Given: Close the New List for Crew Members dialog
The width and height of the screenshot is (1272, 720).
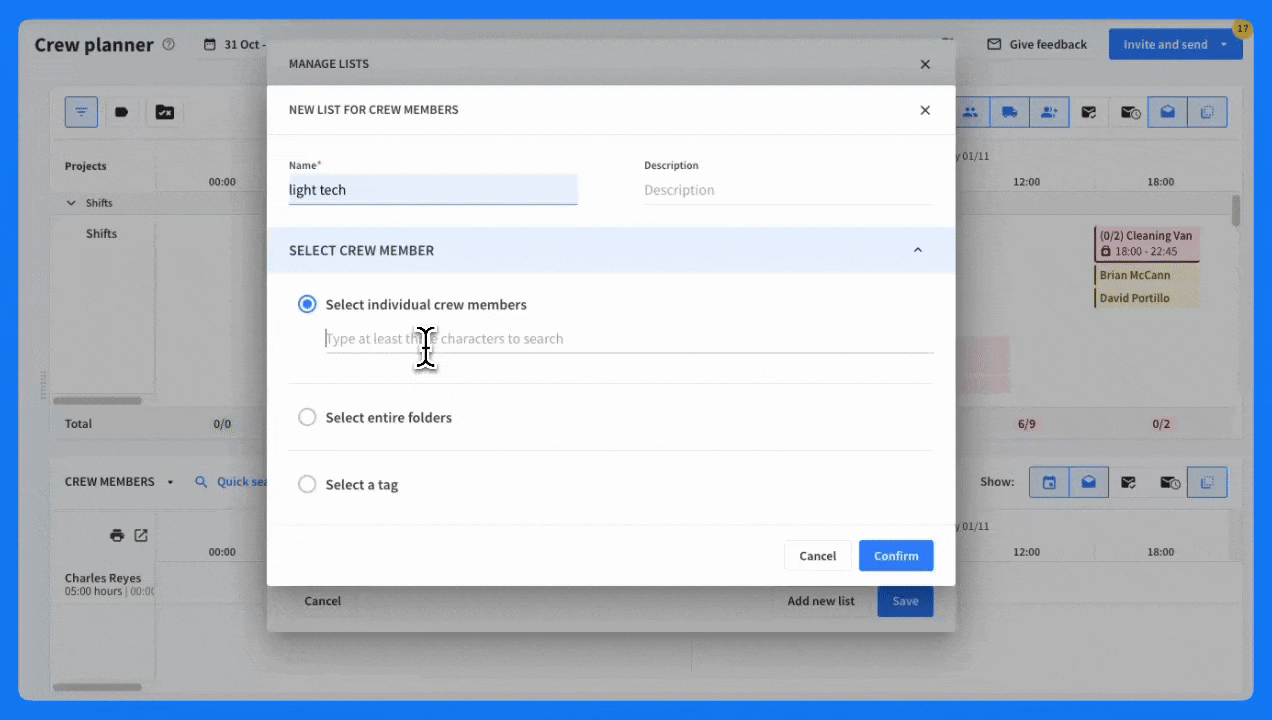Looking at the screenshot, I should point(924,110).
